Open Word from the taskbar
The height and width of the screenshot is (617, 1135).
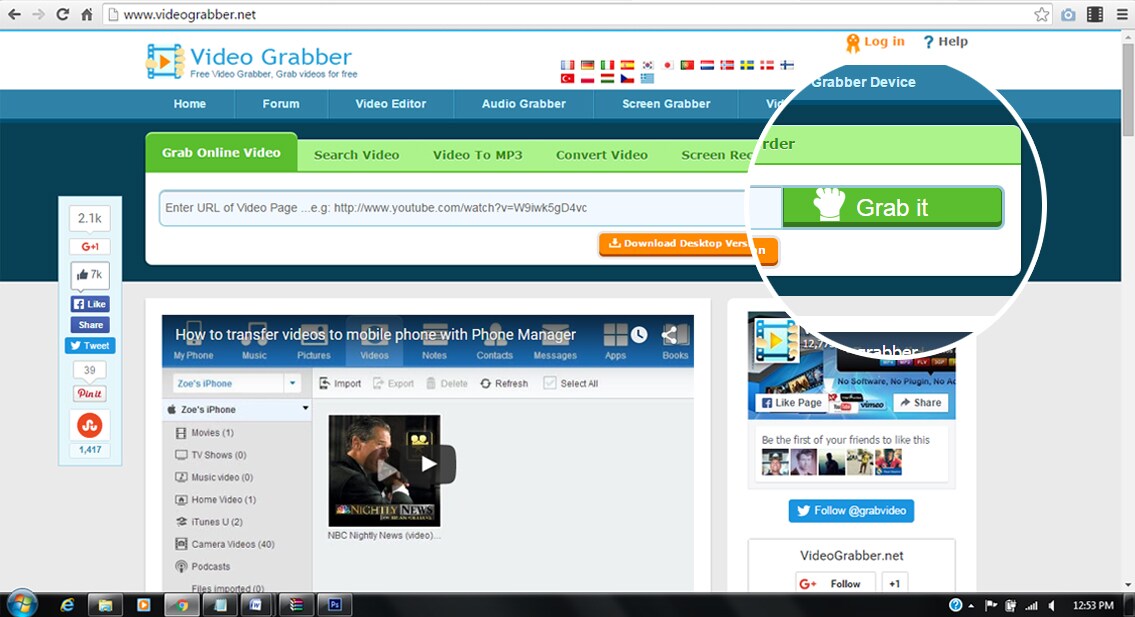coord(256,605)
